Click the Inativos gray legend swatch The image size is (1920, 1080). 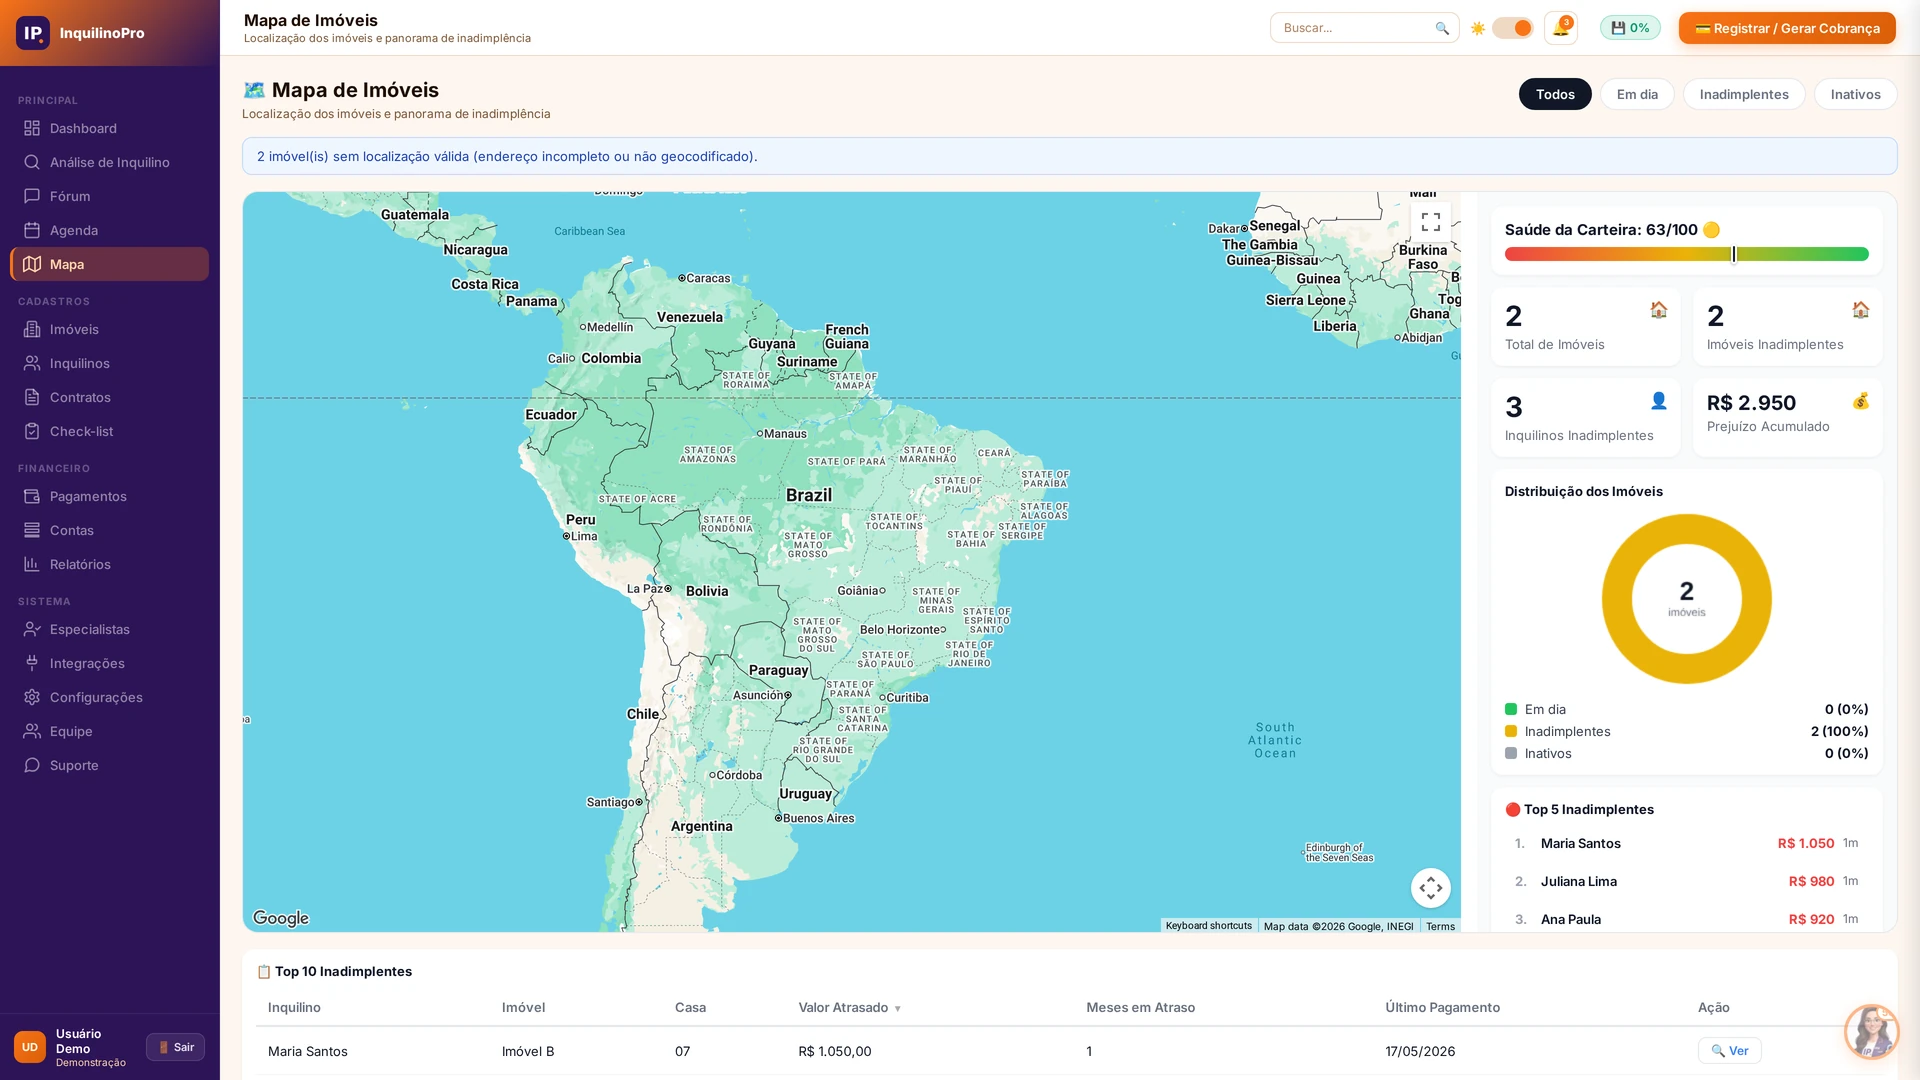[1511, 753]
